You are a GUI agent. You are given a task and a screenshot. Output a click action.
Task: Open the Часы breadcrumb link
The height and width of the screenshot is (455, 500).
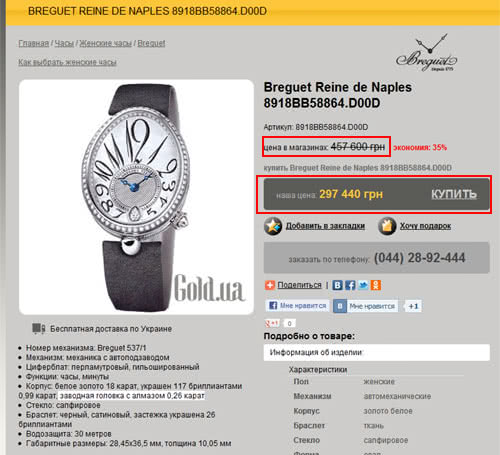tap(64, 43)
